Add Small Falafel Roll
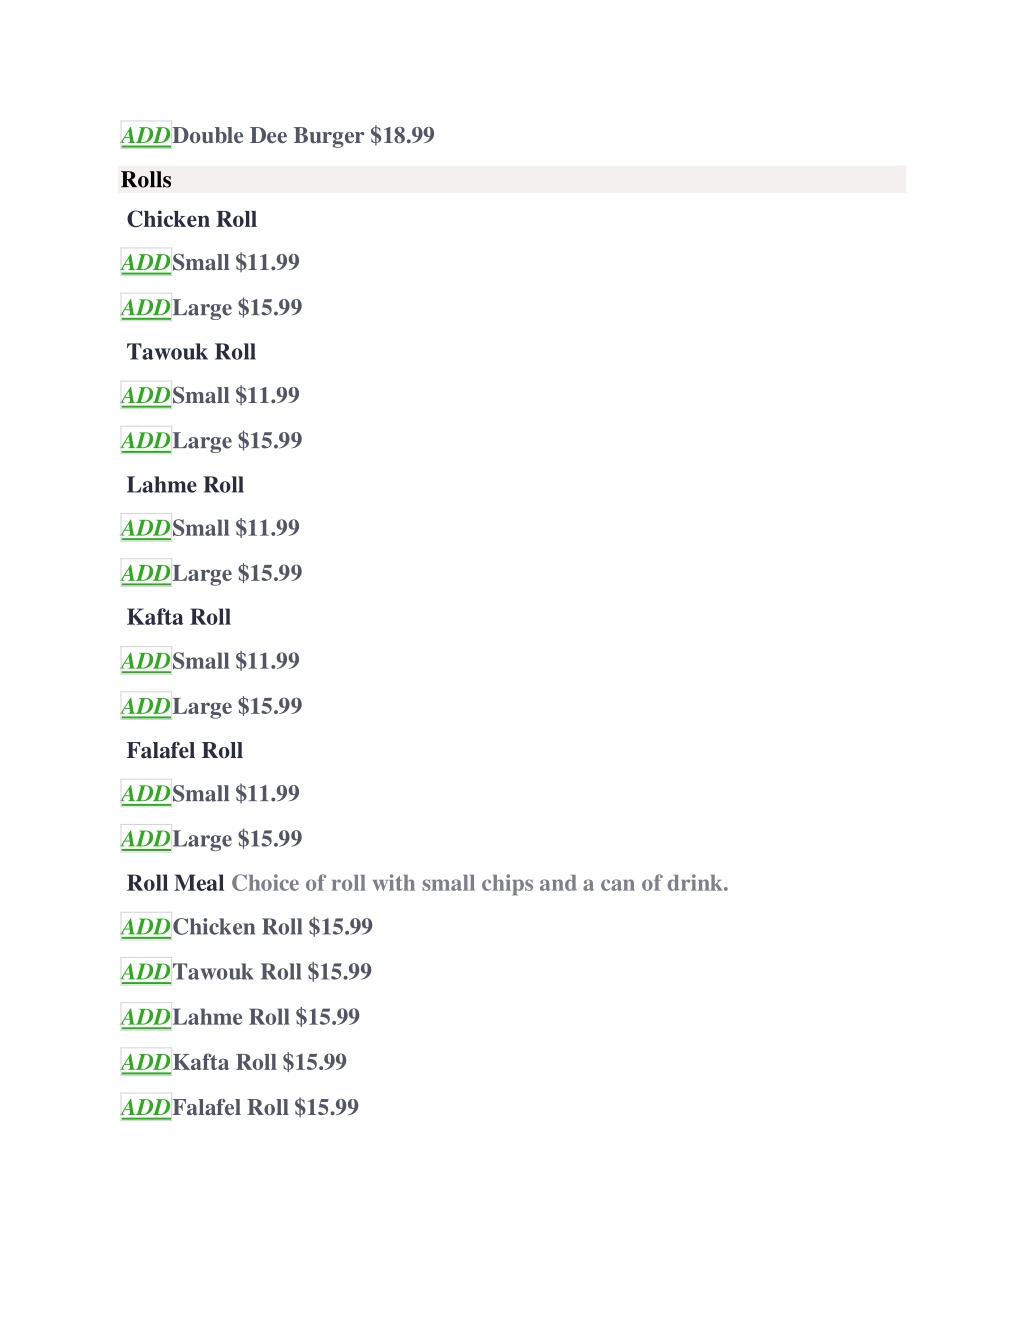 (146, 793)
